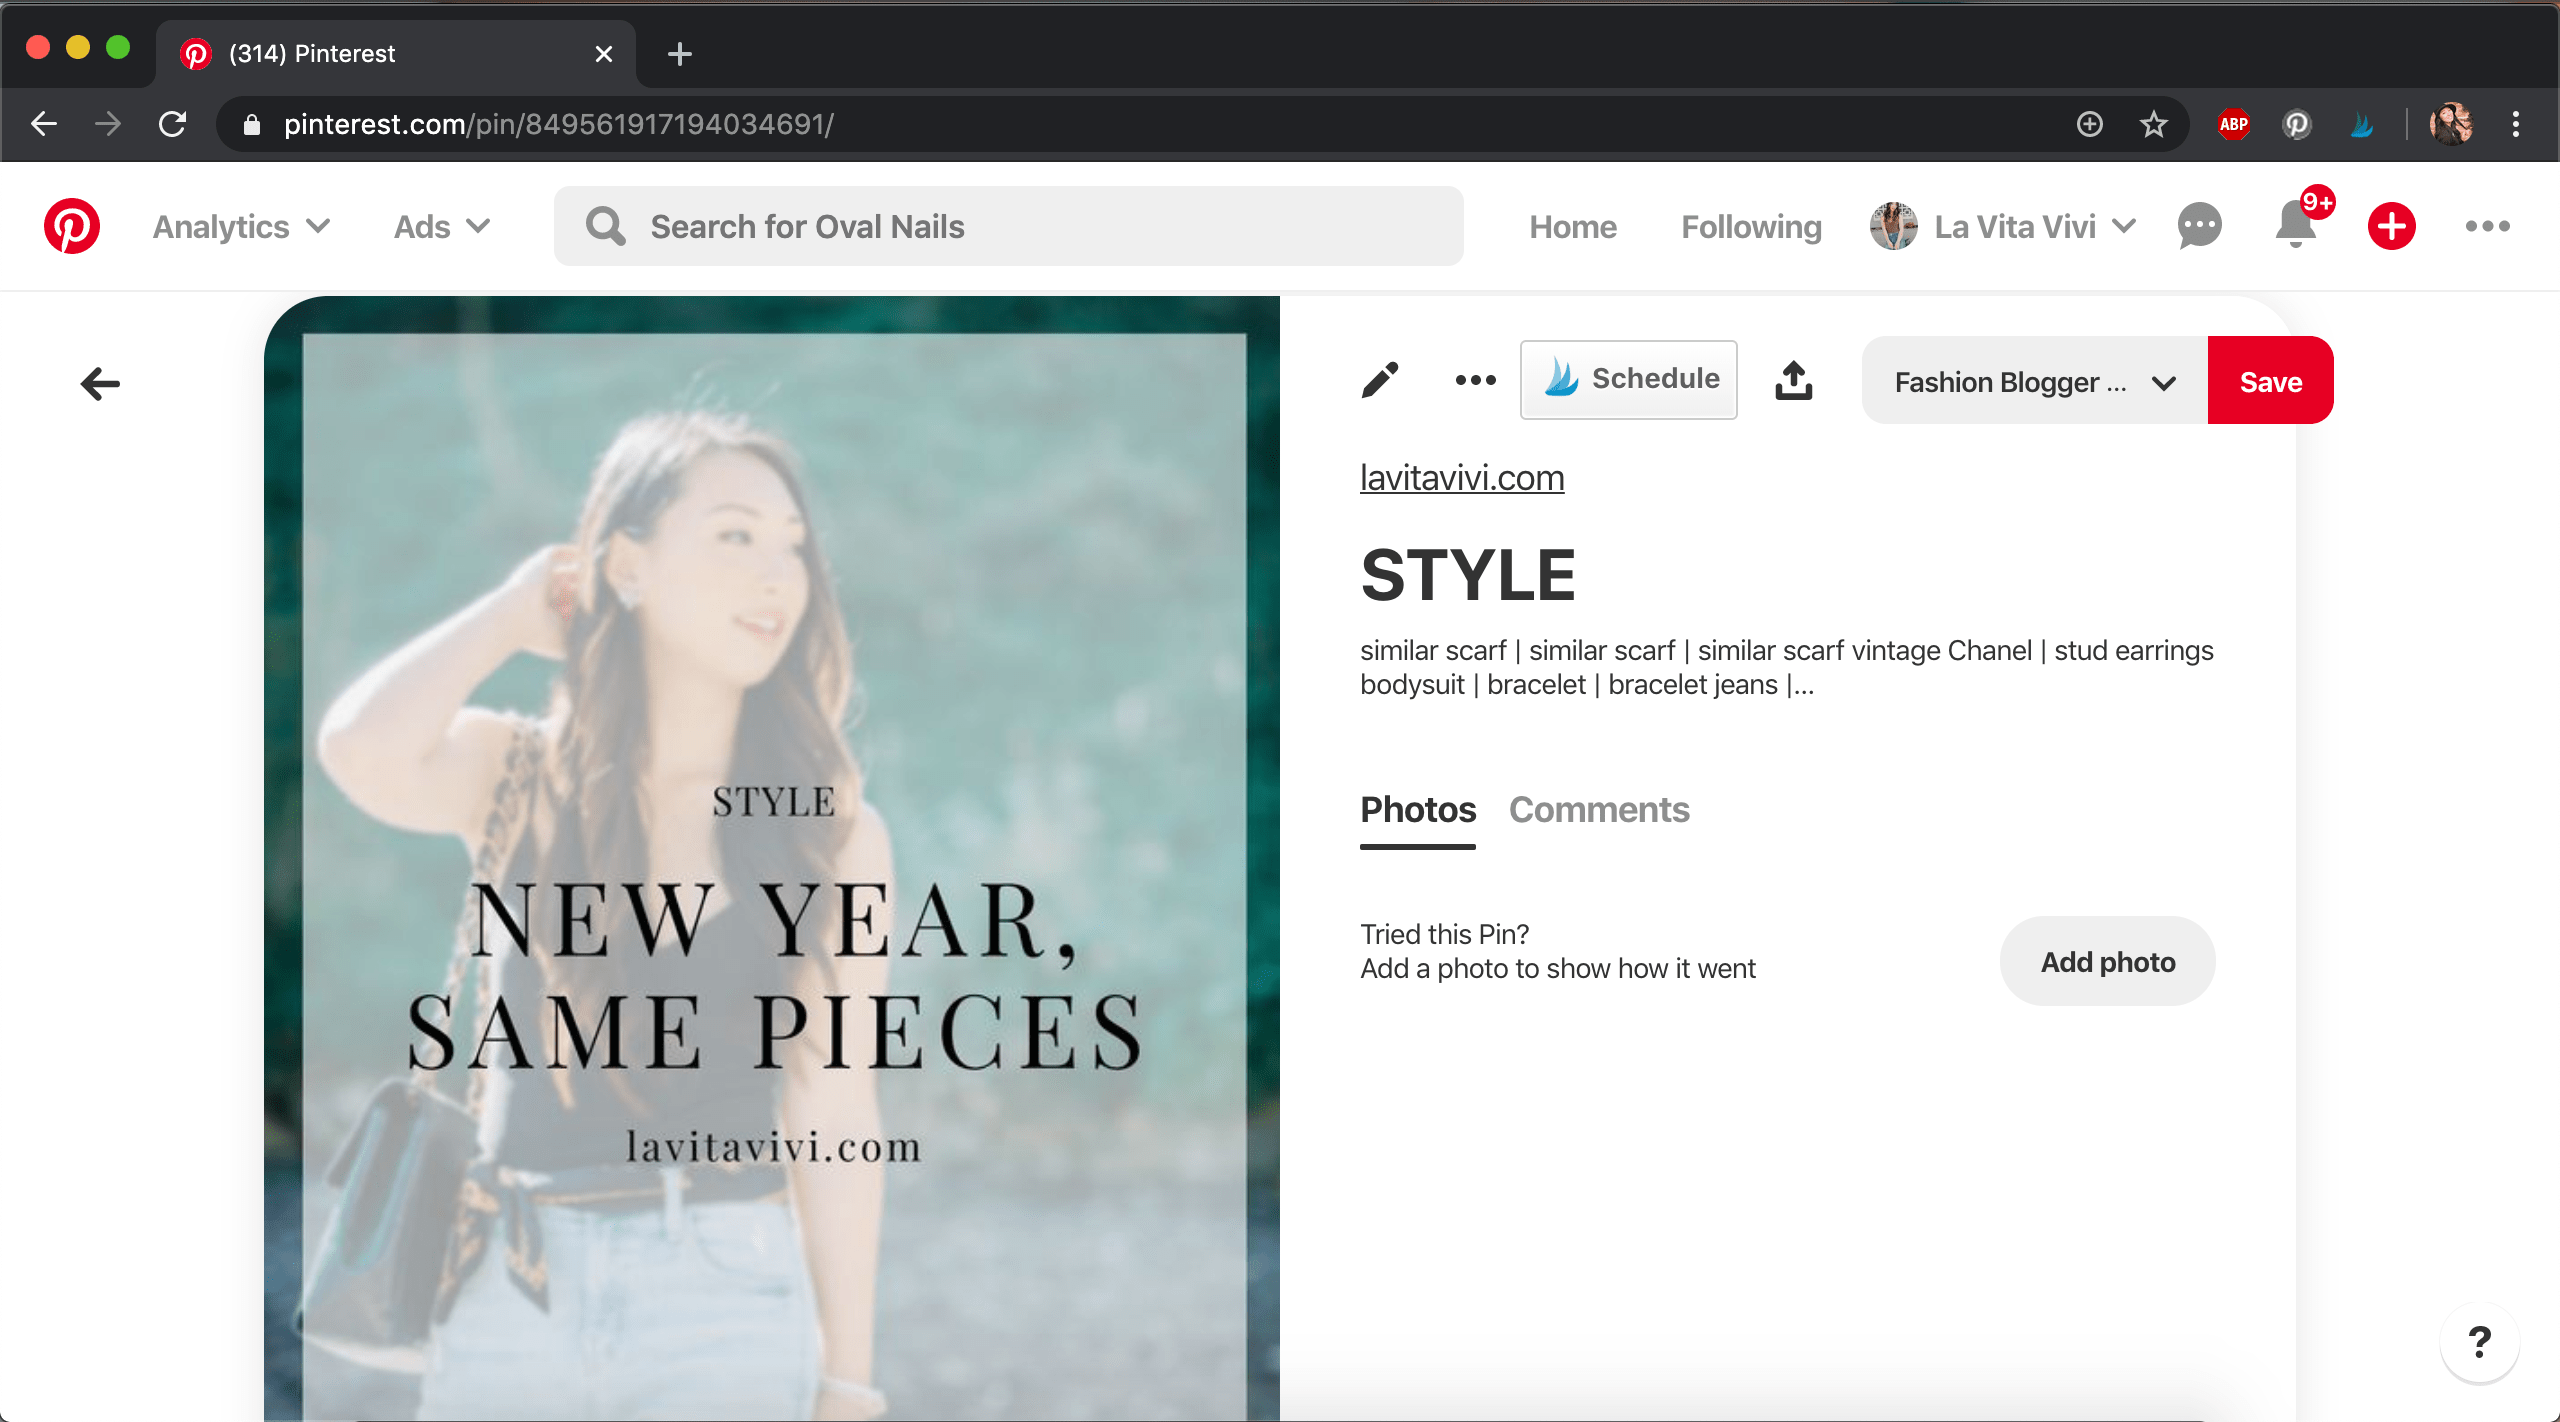Image resolution: width=2560 pixels, height=1422 pixels.
Task: Click the Pinterest logo home icon
Action: coord(72,226)
